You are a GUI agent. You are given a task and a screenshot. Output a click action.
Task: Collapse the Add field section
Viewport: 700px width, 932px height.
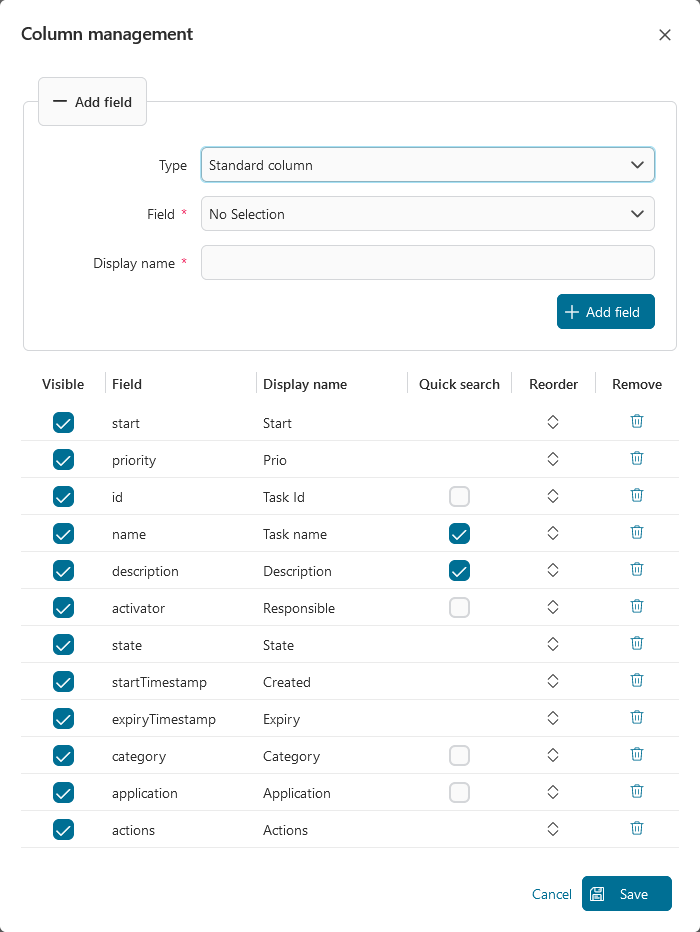[x=92, y=102]
